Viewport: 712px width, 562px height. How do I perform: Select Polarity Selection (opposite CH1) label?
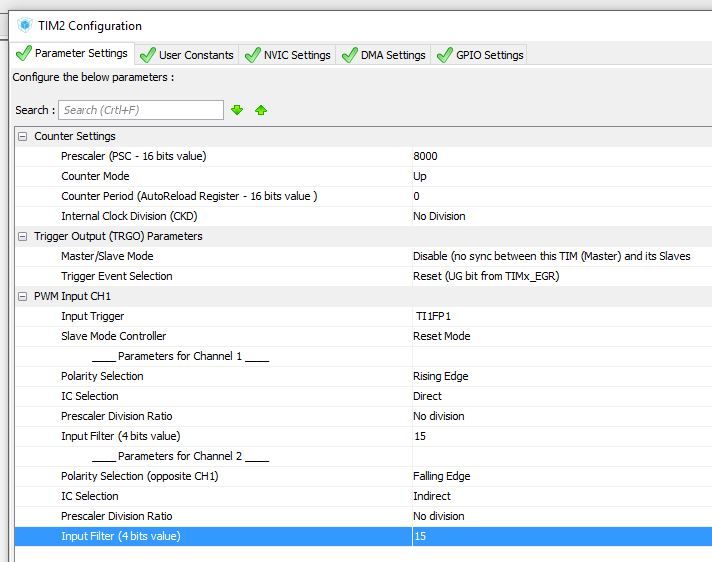pyautogui.click(x=139, y=476)
